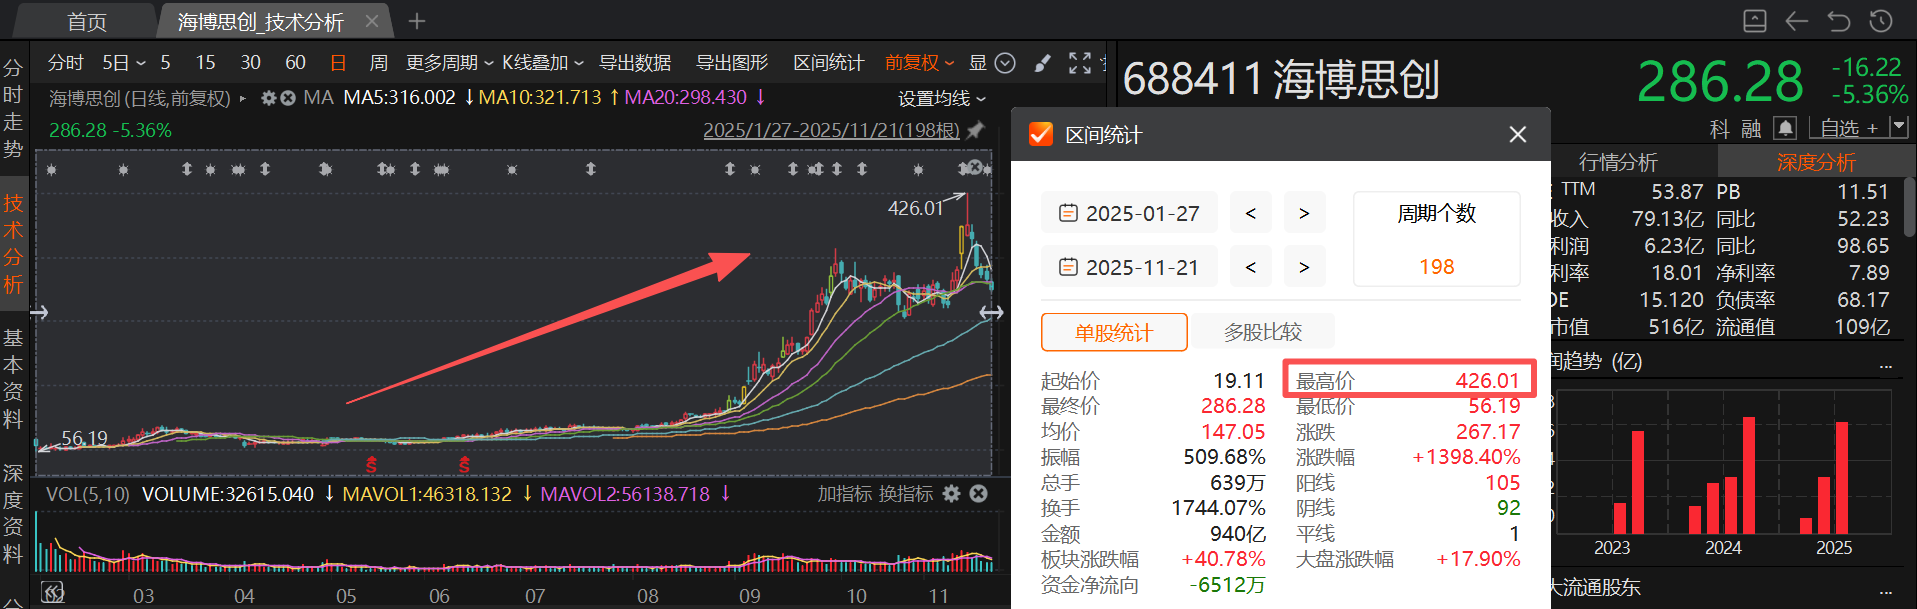Select the 多股比较 tab
Viewport: 1917px width, 609px height.
pos(1263,332)
